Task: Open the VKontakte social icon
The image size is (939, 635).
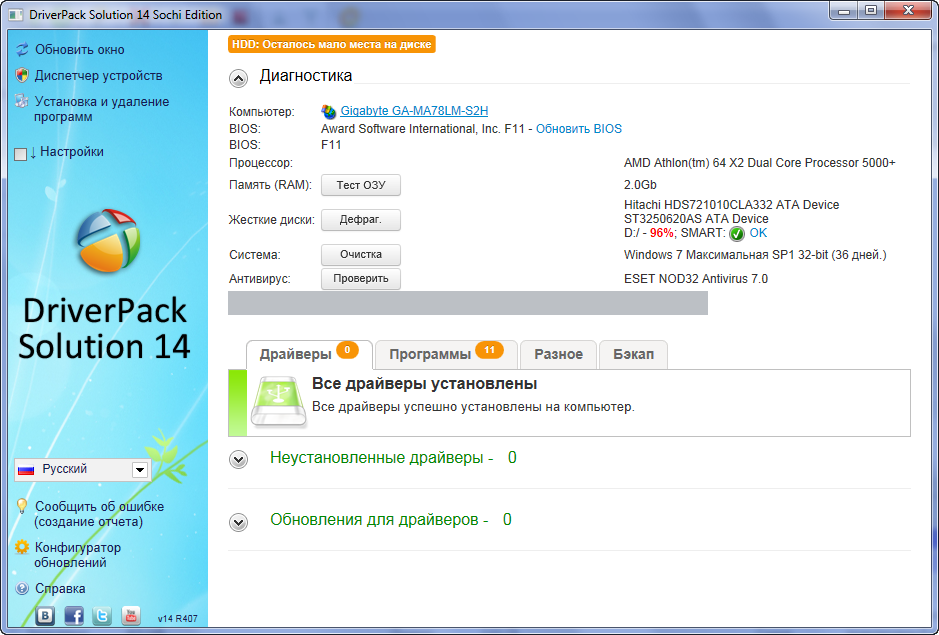Action: tap(45, 615)
